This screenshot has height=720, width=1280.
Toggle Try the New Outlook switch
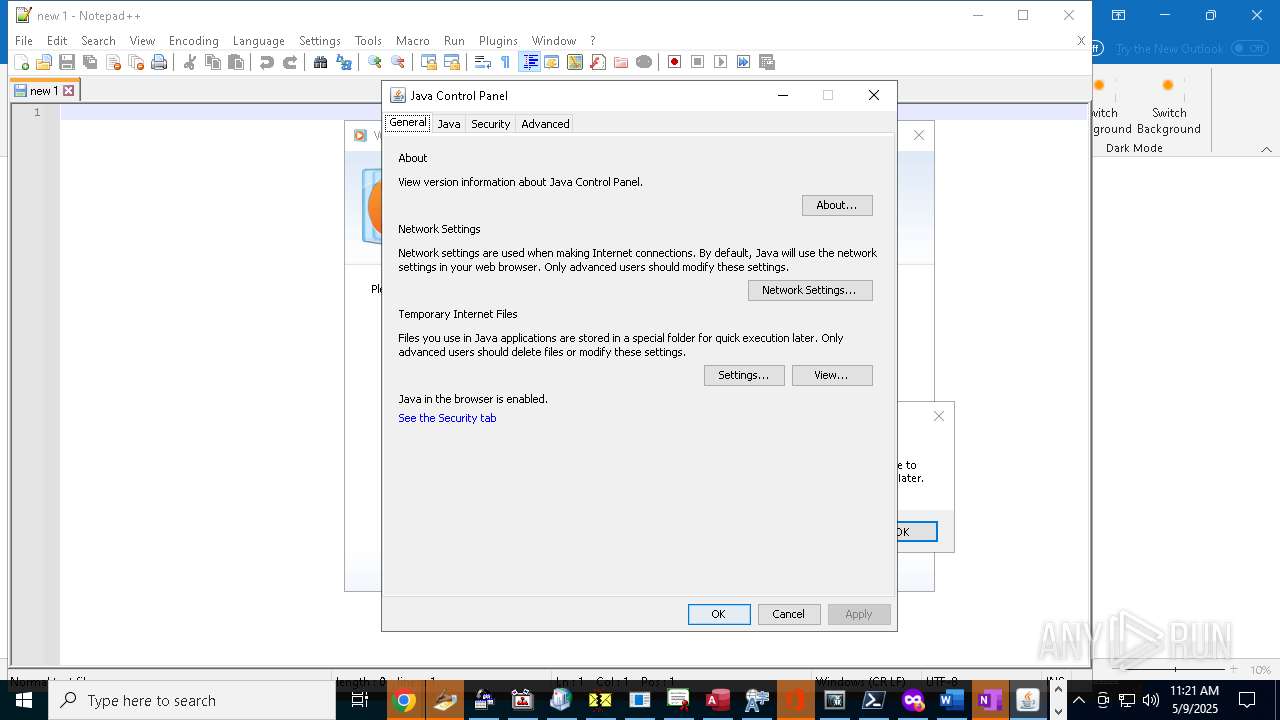[x=1249, y=48]
